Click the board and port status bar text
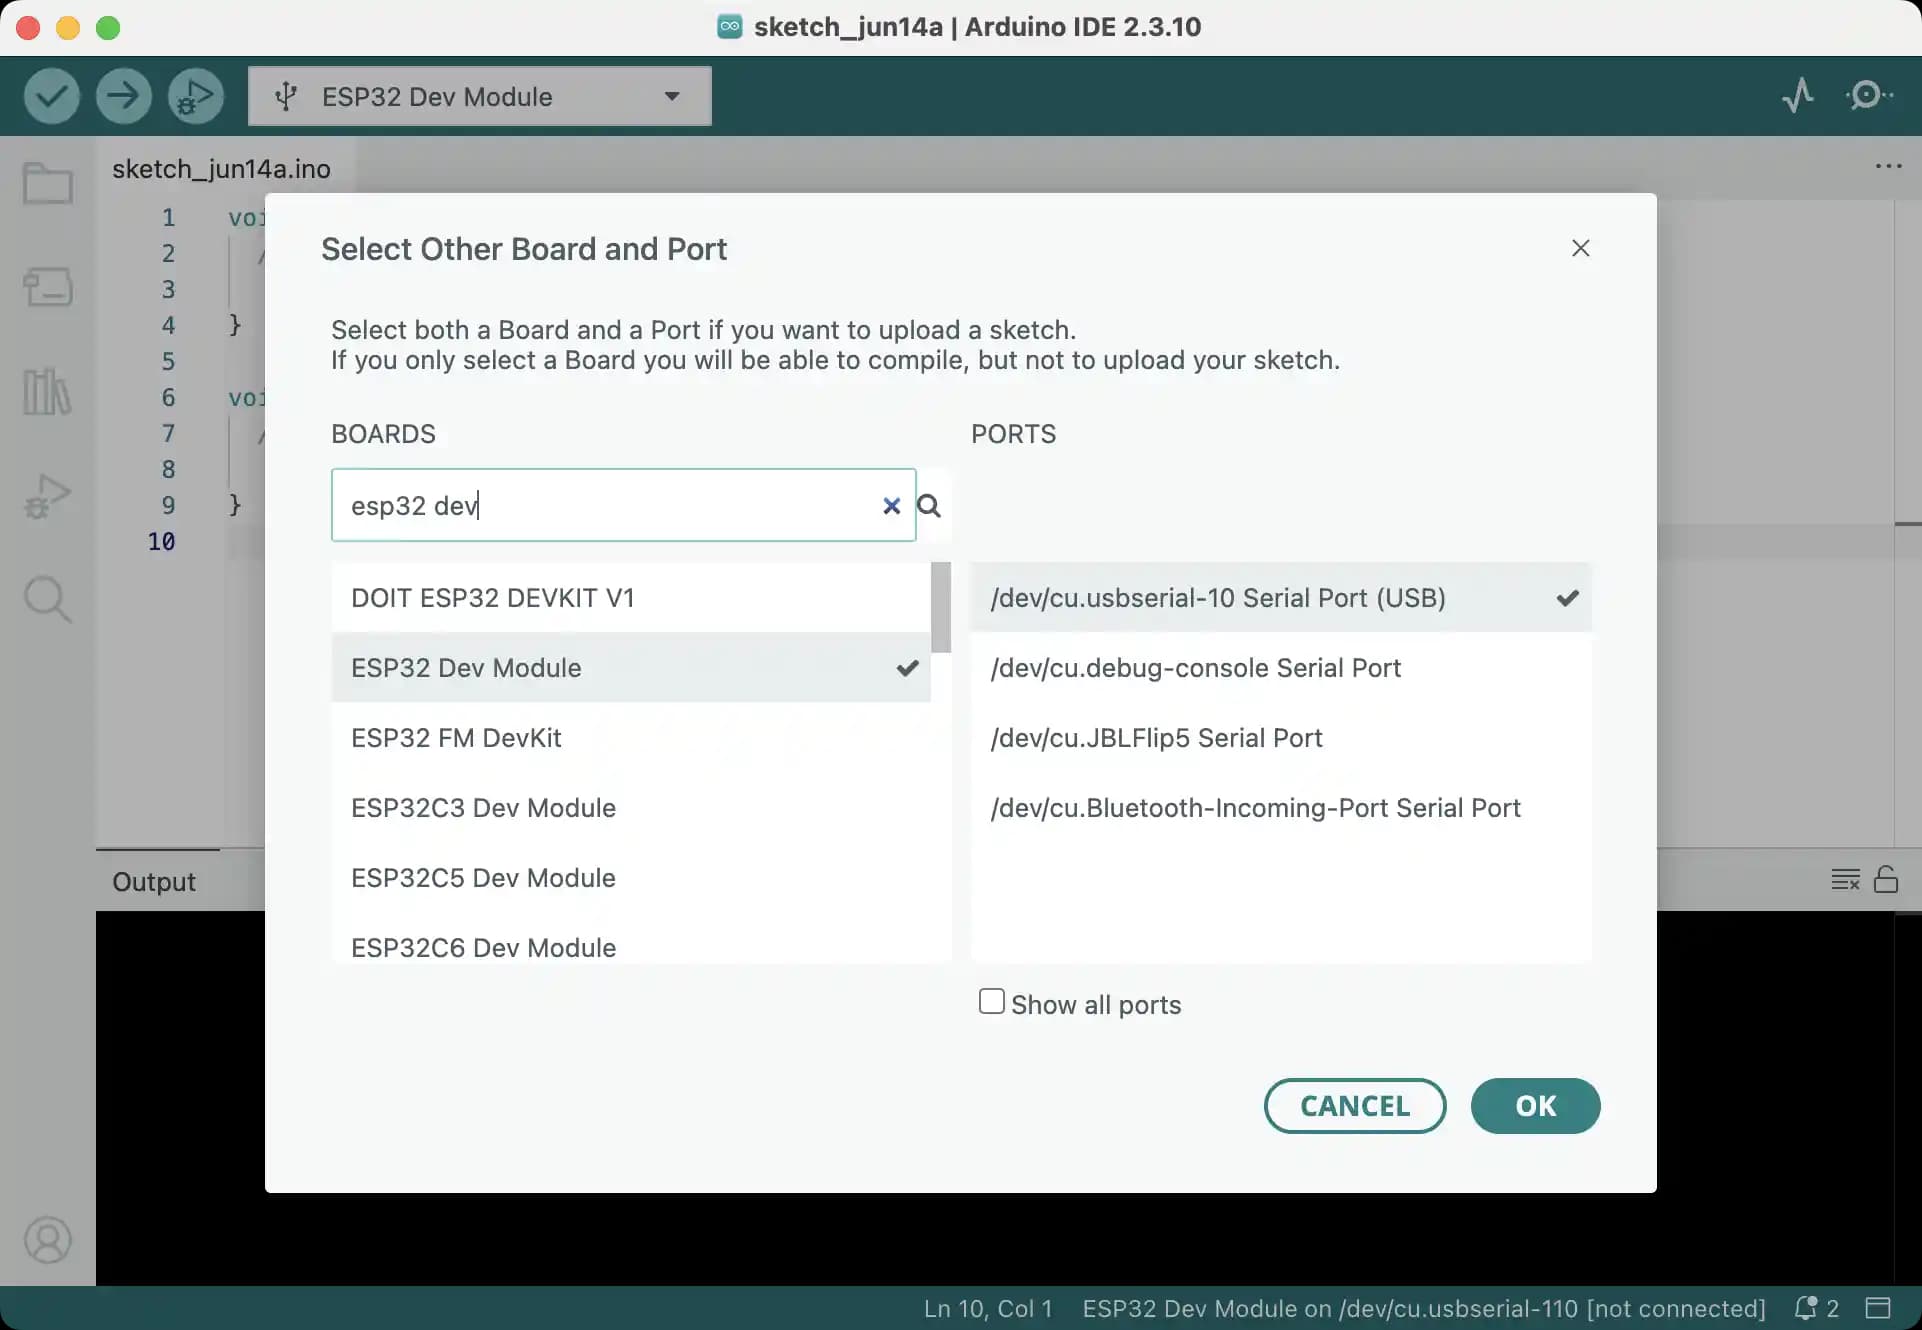 pos(1424,1308)
